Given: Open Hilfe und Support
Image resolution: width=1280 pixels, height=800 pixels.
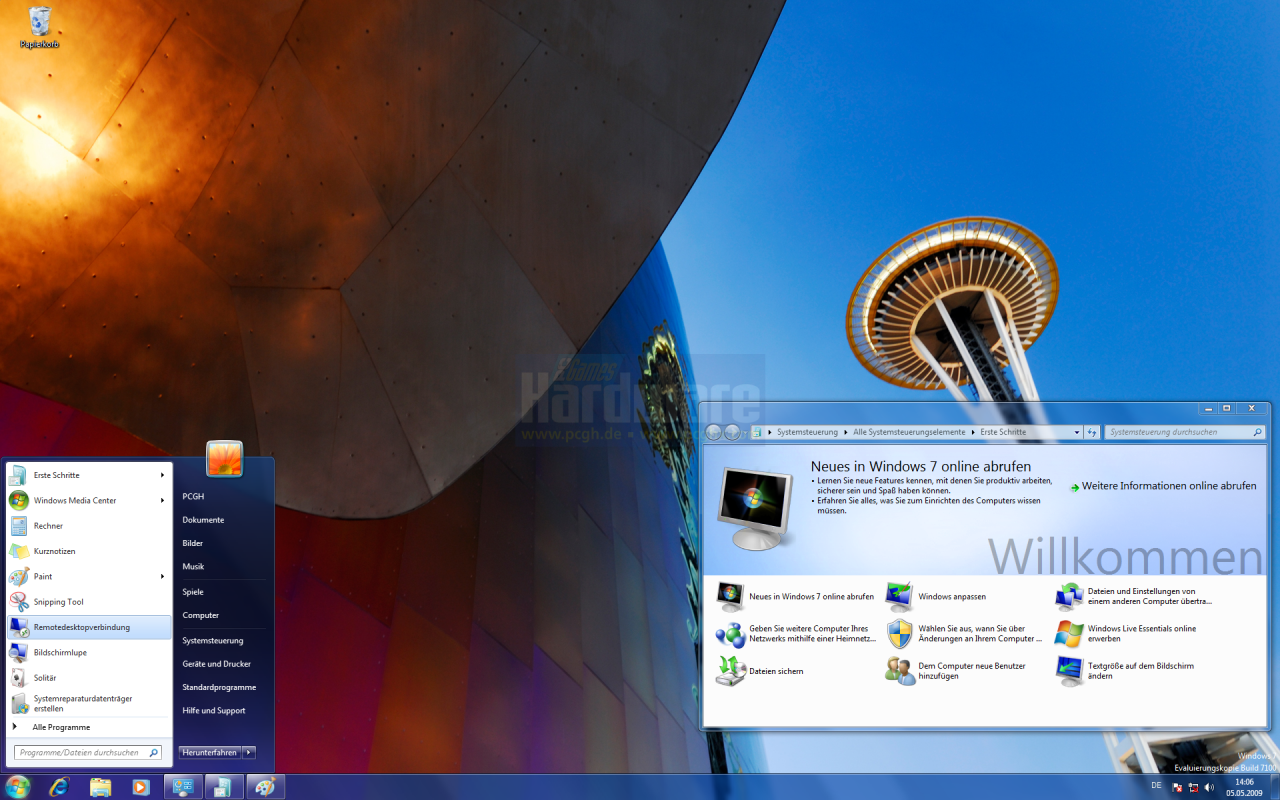Looking at the screenshot, I should tap(213, 710).
